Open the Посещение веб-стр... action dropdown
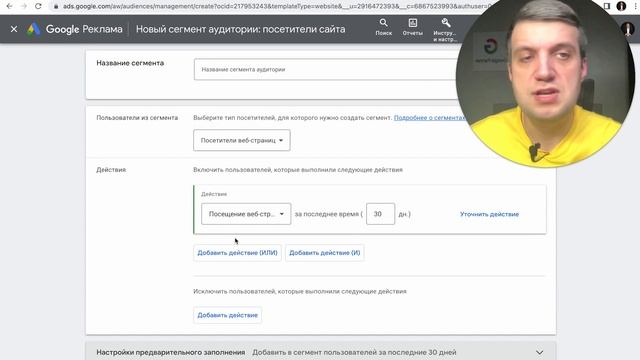This screenshot has width=640, height=360. click(246, 214)
